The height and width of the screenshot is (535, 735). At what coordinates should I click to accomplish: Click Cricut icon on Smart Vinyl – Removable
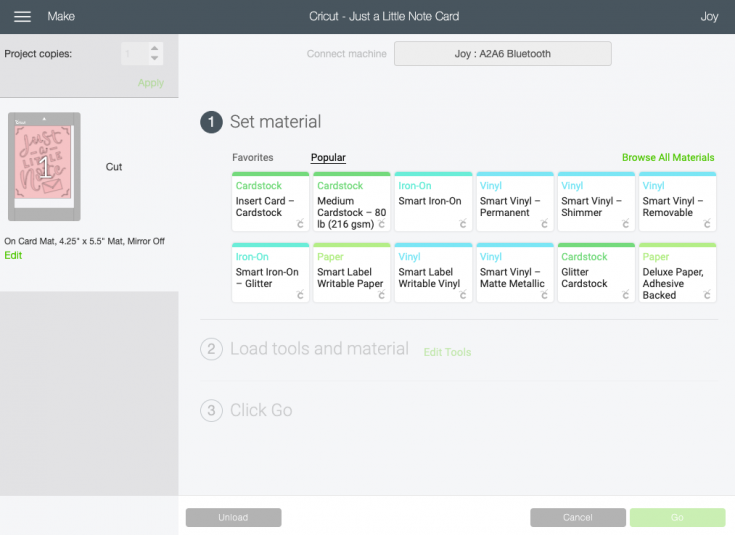(707, 224)
